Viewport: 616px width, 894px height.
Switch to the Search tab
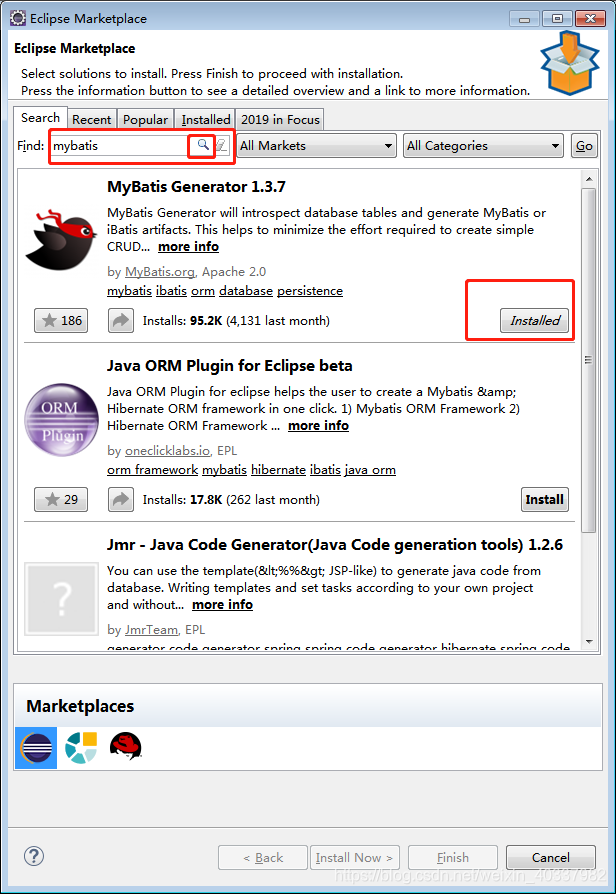point(40,118)
